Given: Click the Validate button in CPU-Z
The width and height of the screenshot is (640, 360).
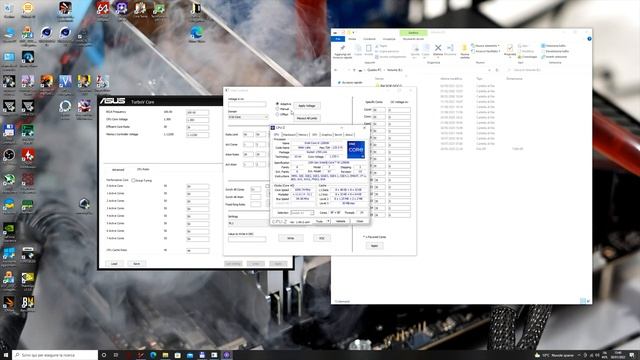Looking at the screenshot, I should point(340,221).
